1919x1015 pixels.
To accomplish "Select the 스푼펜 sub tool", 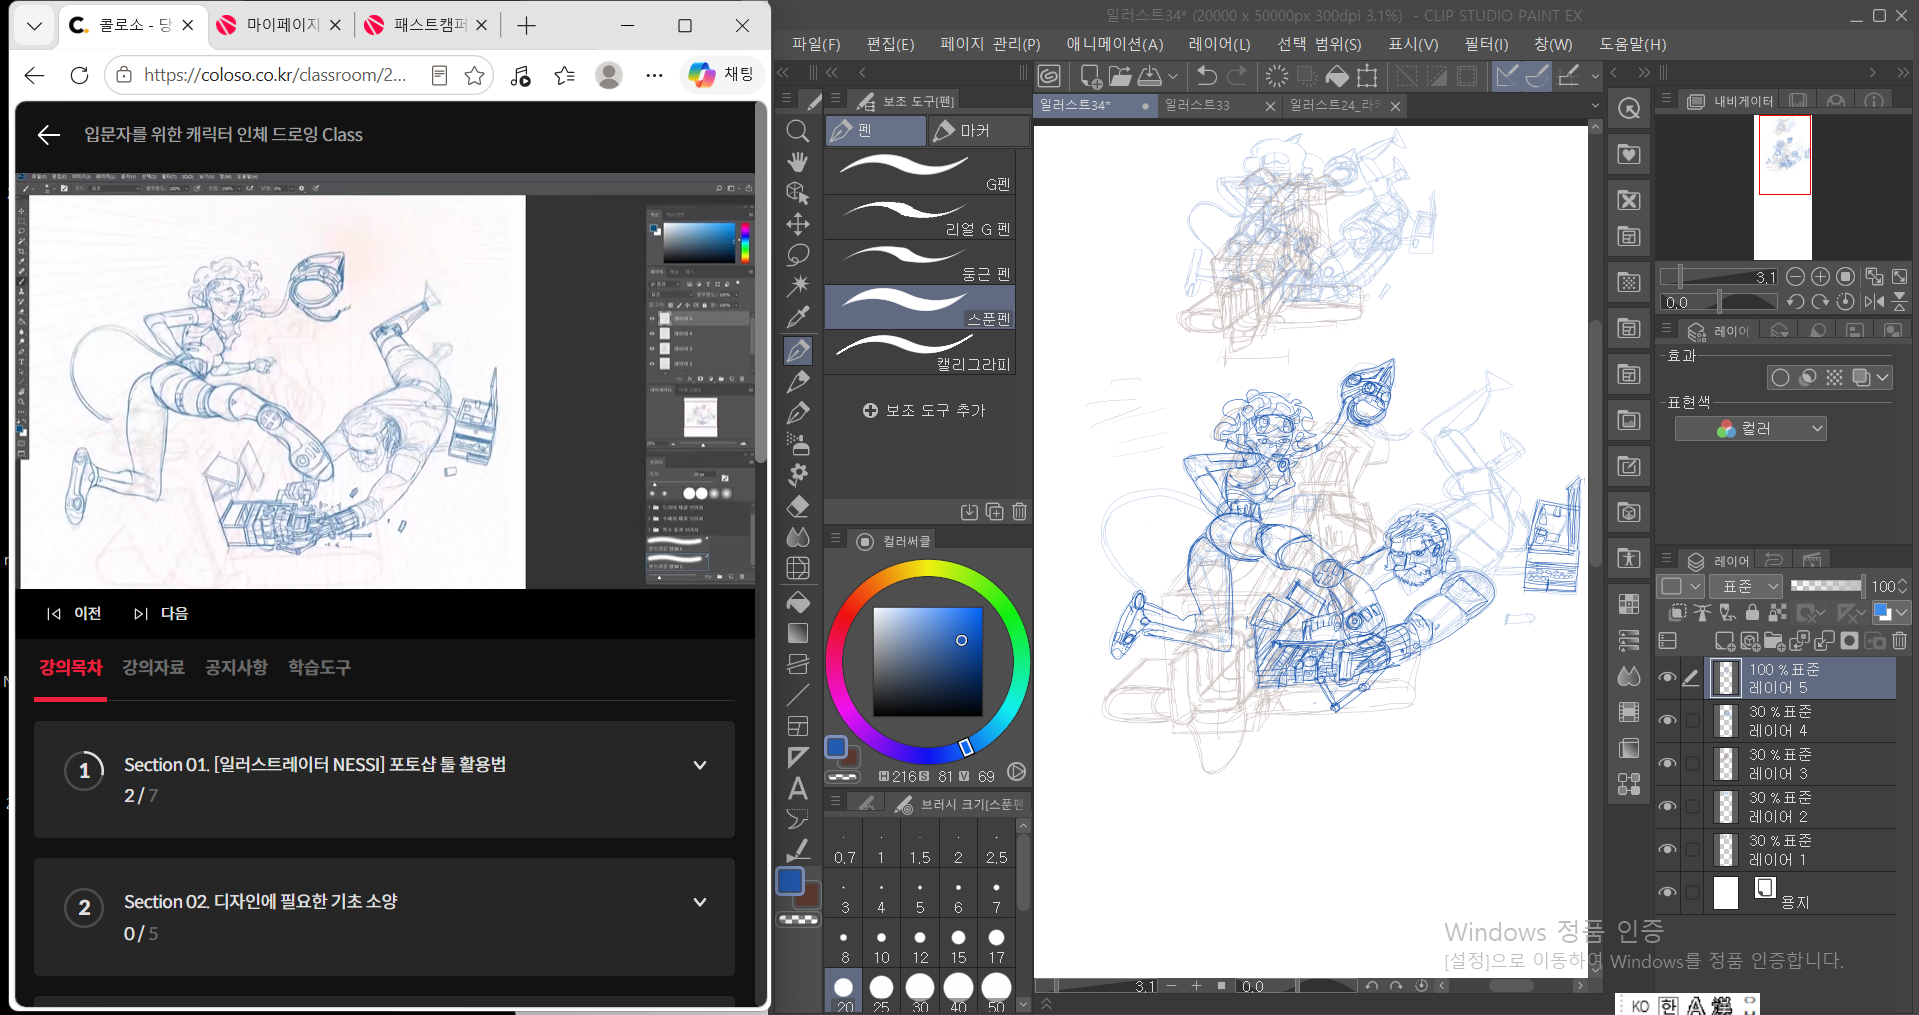I will coord(920,306).
